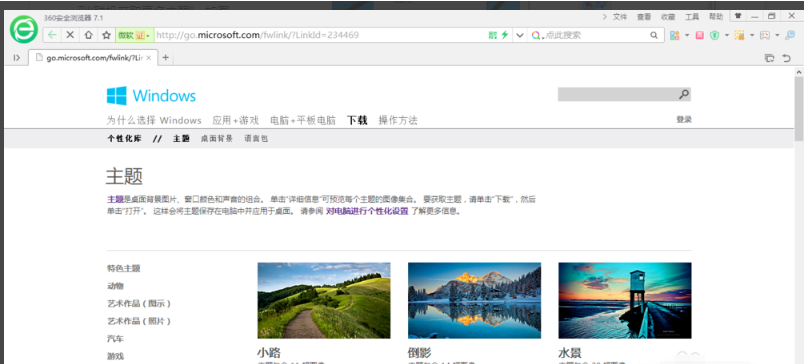Open the 倒影 mountain theme thumbnail
The width and height of the screenshot is (804, 364).
click(474, 300)
